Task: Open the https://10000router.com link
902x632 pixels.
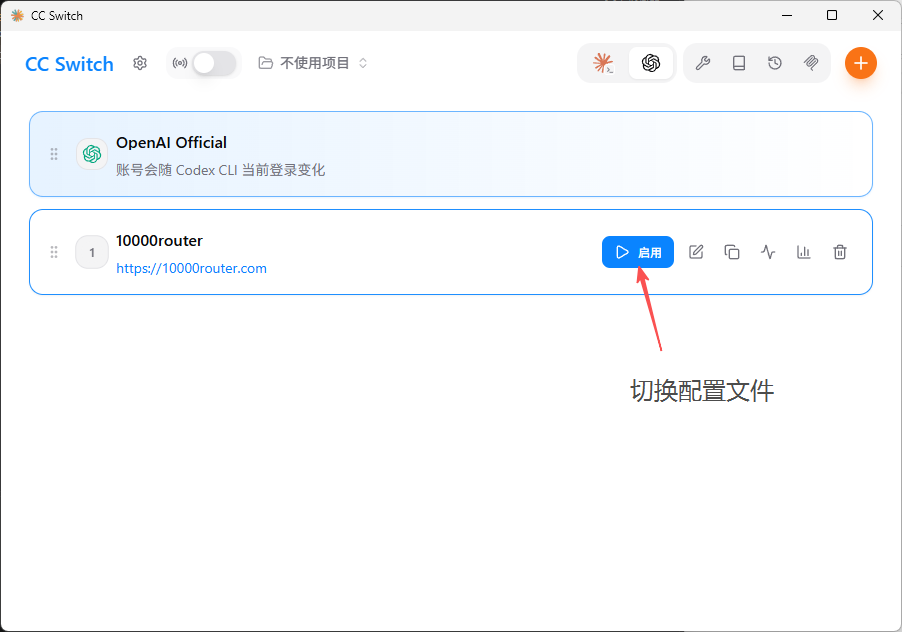Action: click(x=192, y=269)
